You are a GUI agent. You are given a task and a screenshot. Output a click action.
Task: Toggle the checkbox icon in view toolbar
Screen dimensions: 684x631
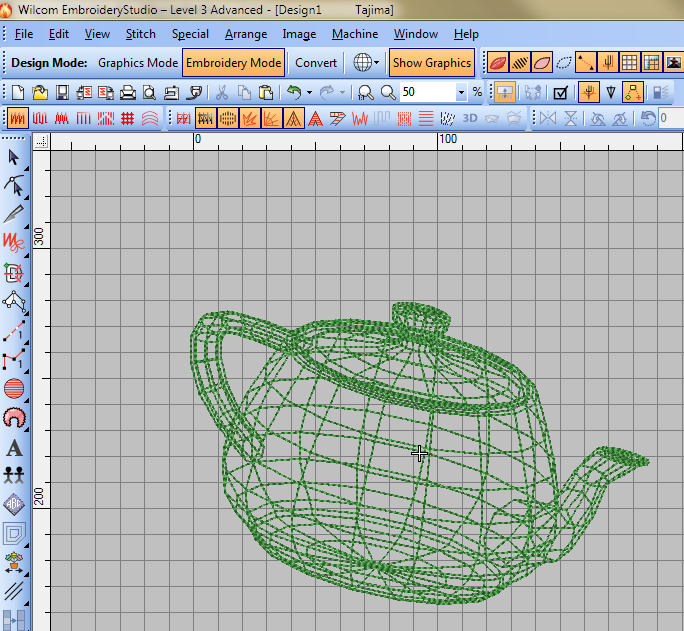tap(560, 92)
